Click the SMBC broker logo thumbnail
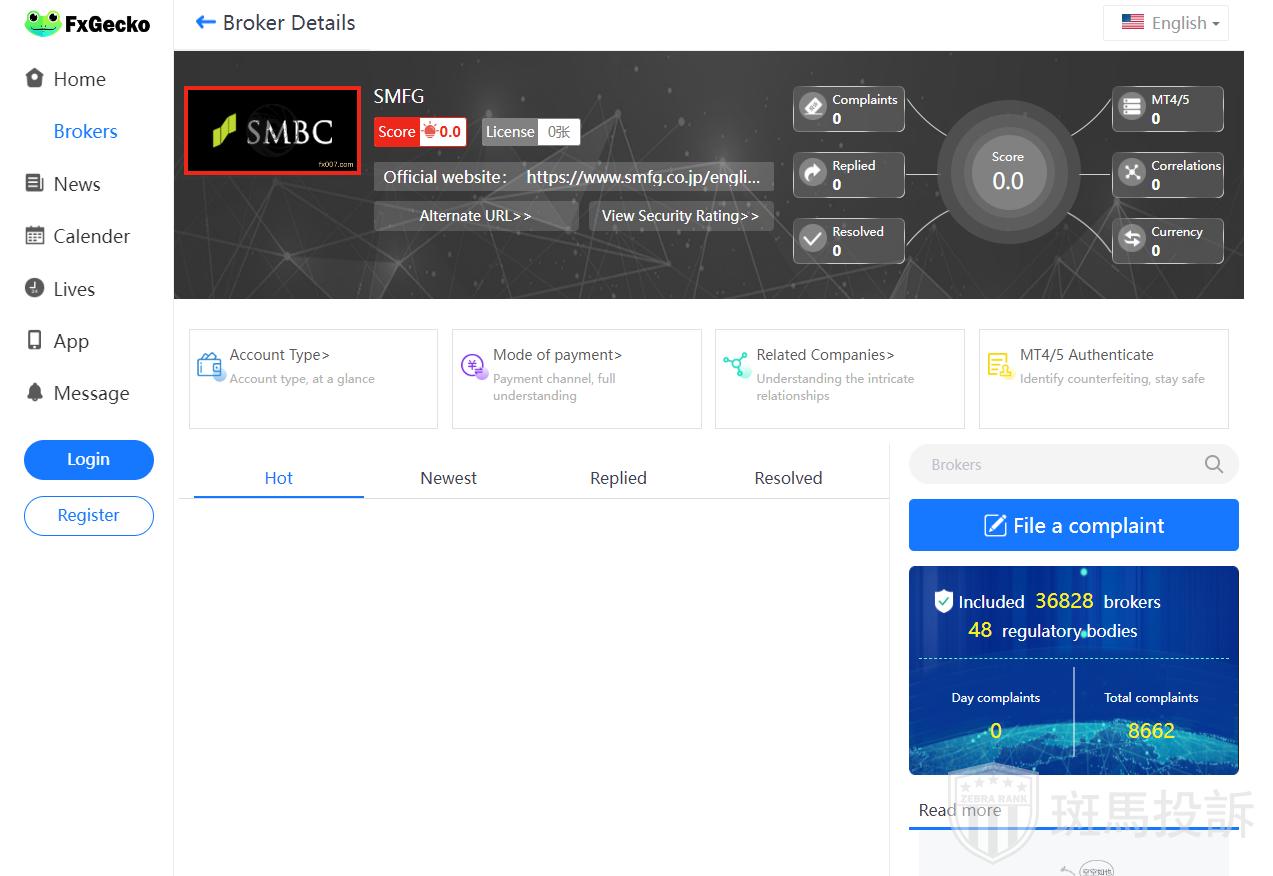The image size is (1273, 876). tap(272, 130)
